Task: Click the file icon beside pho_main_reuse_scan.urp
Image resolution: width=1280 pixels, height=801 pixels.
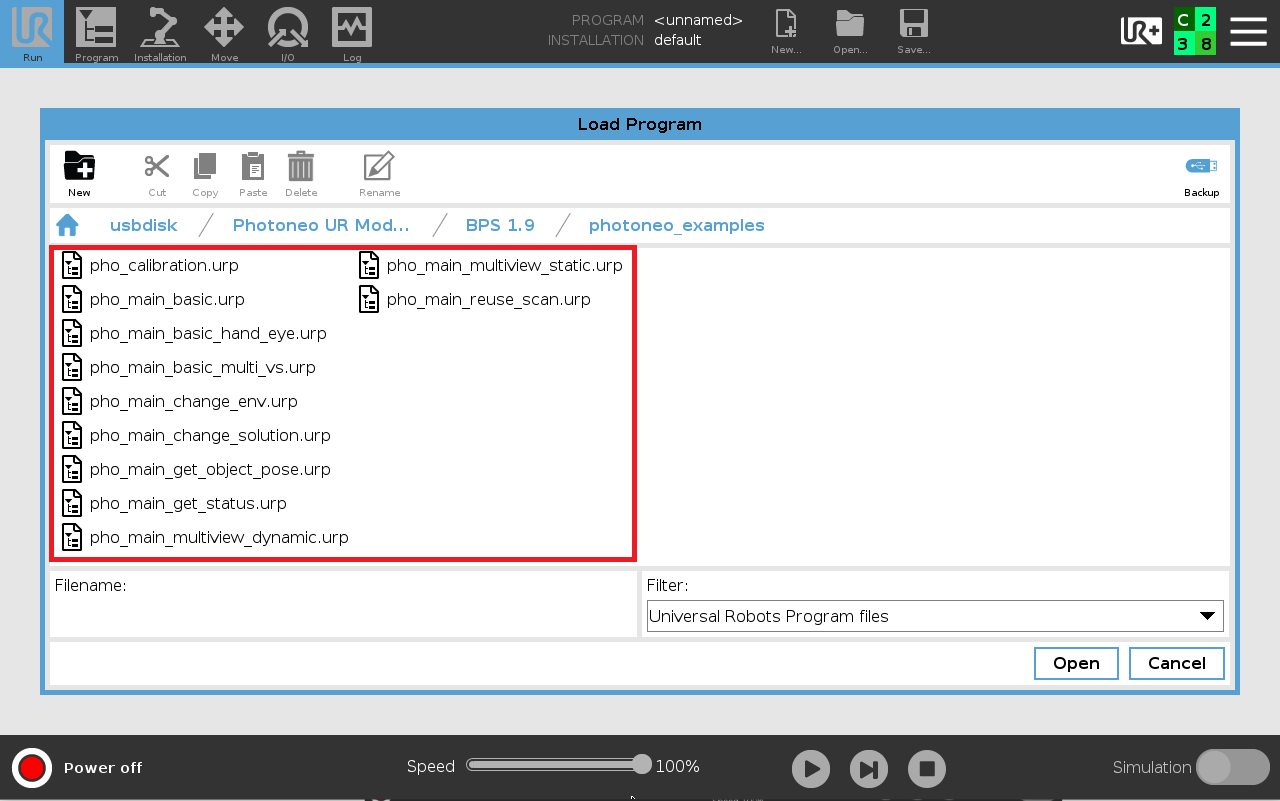Action: coord(369,299)
